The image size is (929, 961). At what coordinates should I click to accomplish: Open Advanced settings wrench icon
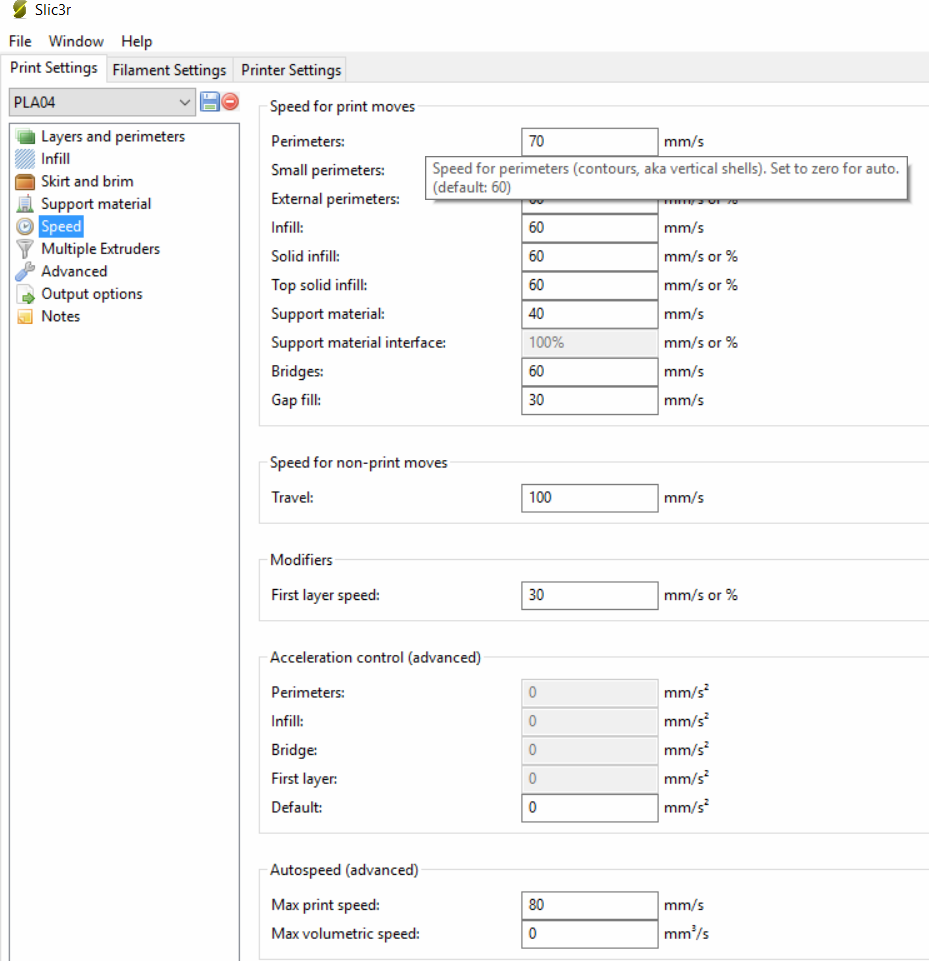tap(25, 271)
